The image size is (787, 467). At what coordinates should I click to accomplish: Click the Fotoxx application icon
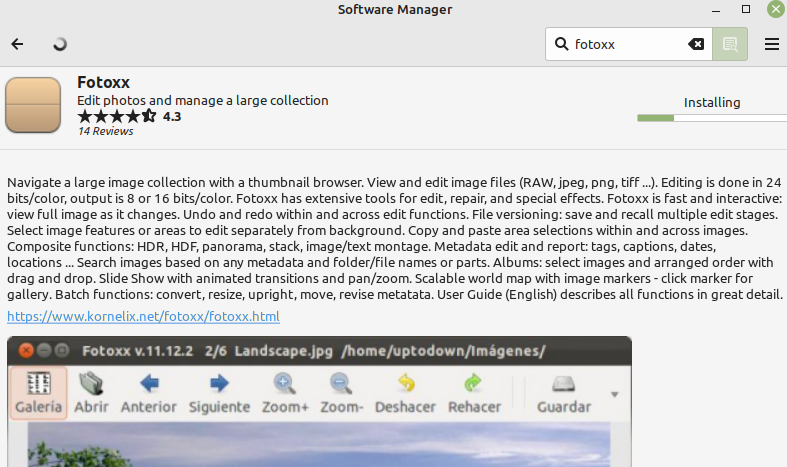(33, 105)
